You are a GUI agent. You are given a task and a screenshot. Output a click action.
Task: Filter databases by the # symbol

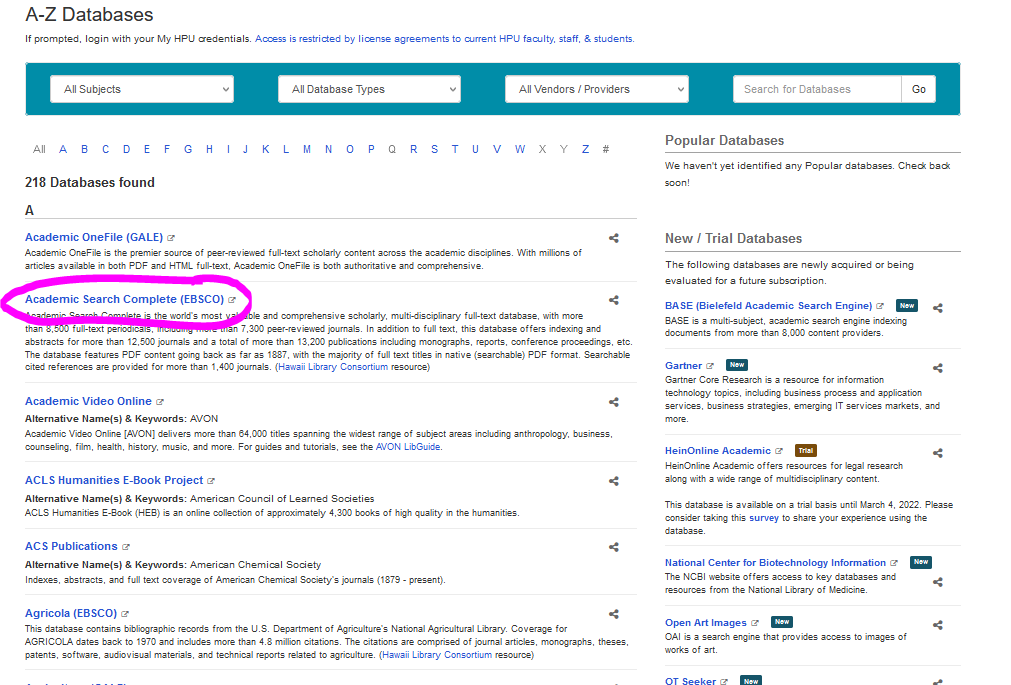click(606, 149)
